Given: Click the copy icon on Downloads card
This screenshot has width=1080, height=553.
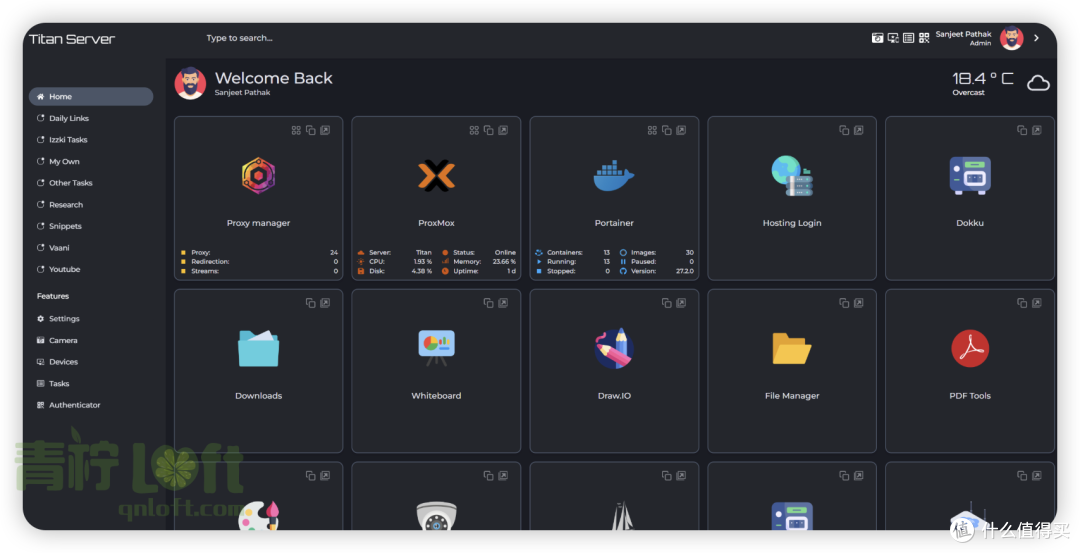Looking at the screenshot, I should coord(311,303).
